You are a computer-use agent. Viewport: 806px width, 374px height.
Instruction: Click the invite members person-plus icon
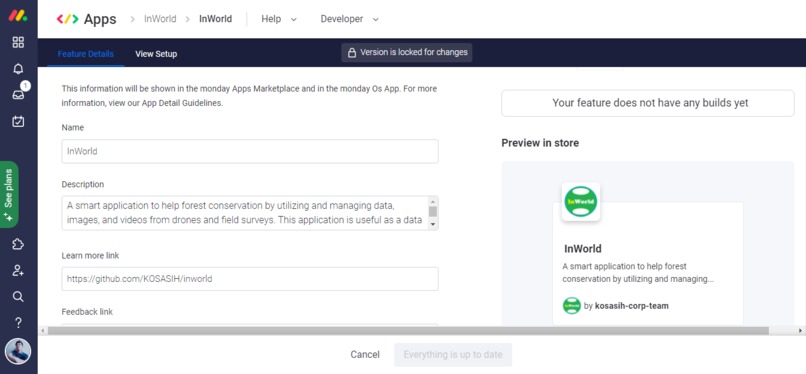point(18,270)
